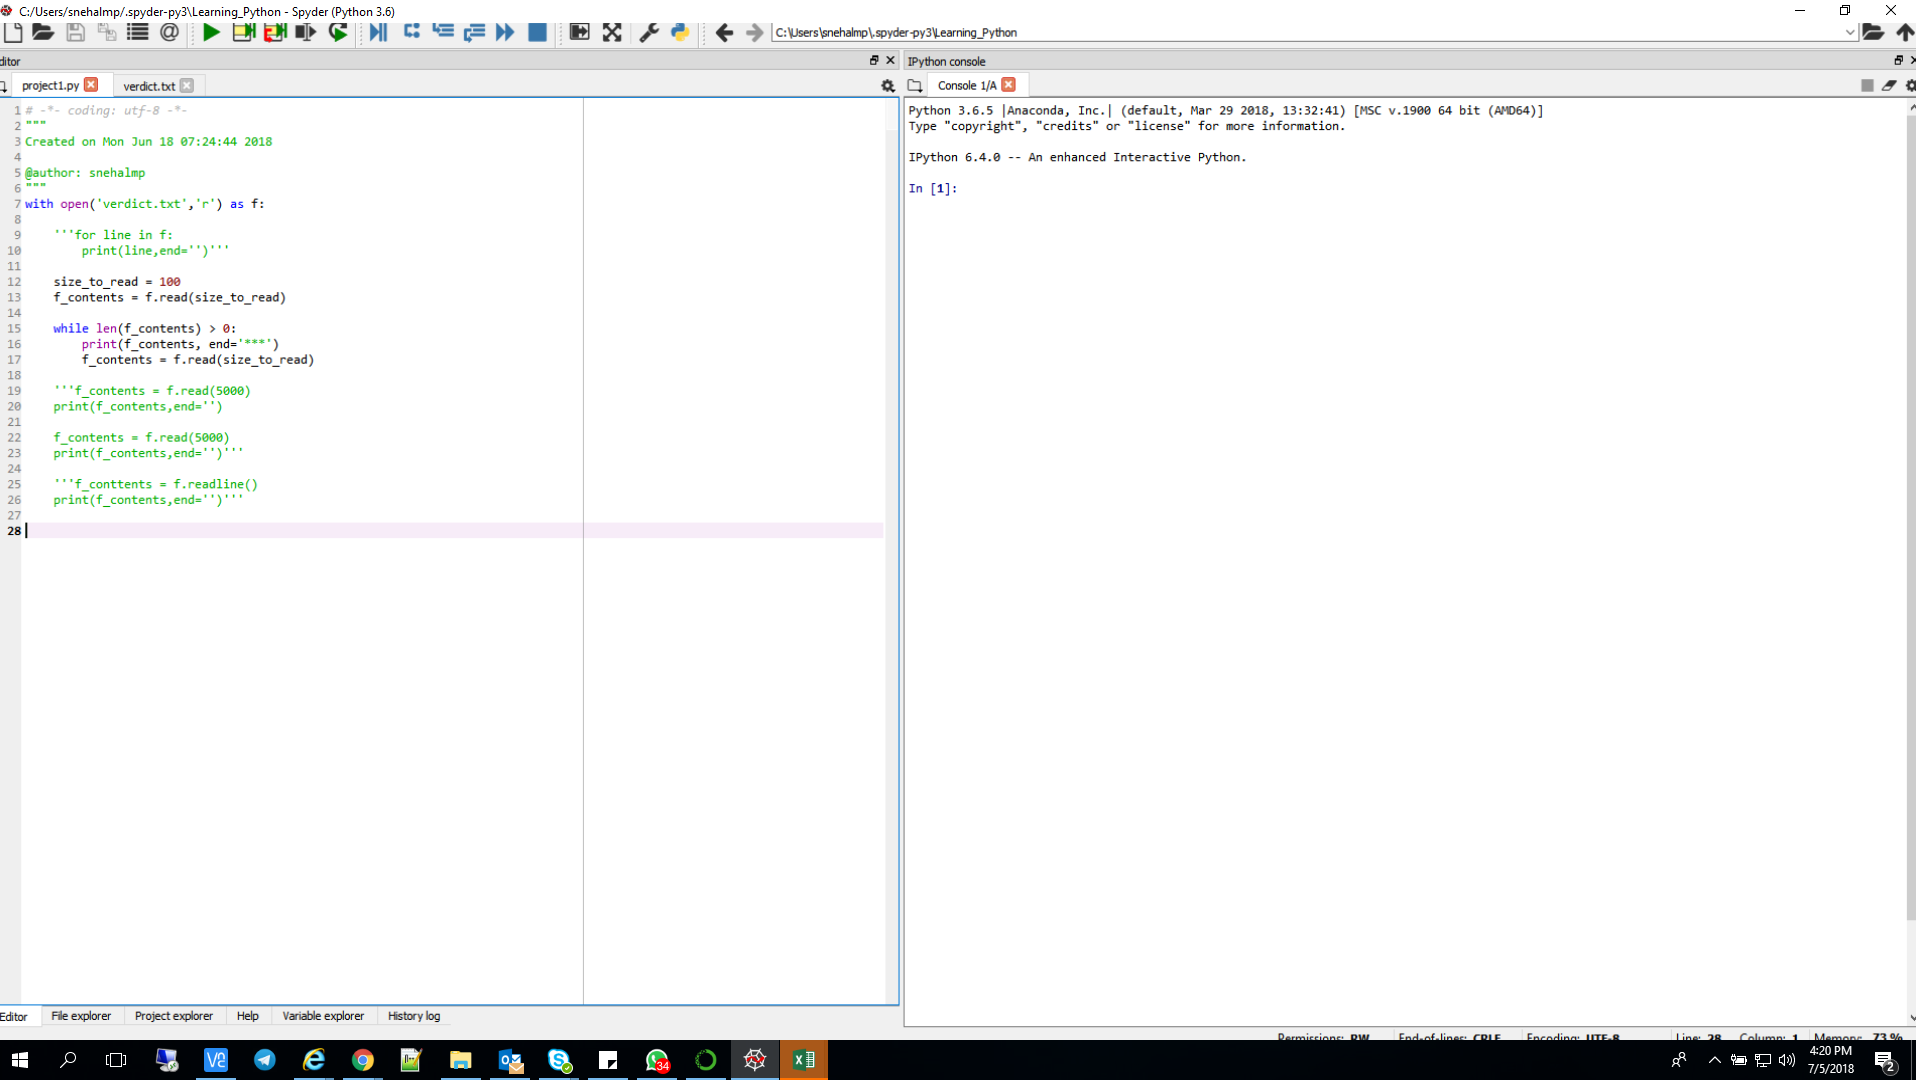Create a new file with the new file icon
Screen dimensions: 1916x1080
13,32
